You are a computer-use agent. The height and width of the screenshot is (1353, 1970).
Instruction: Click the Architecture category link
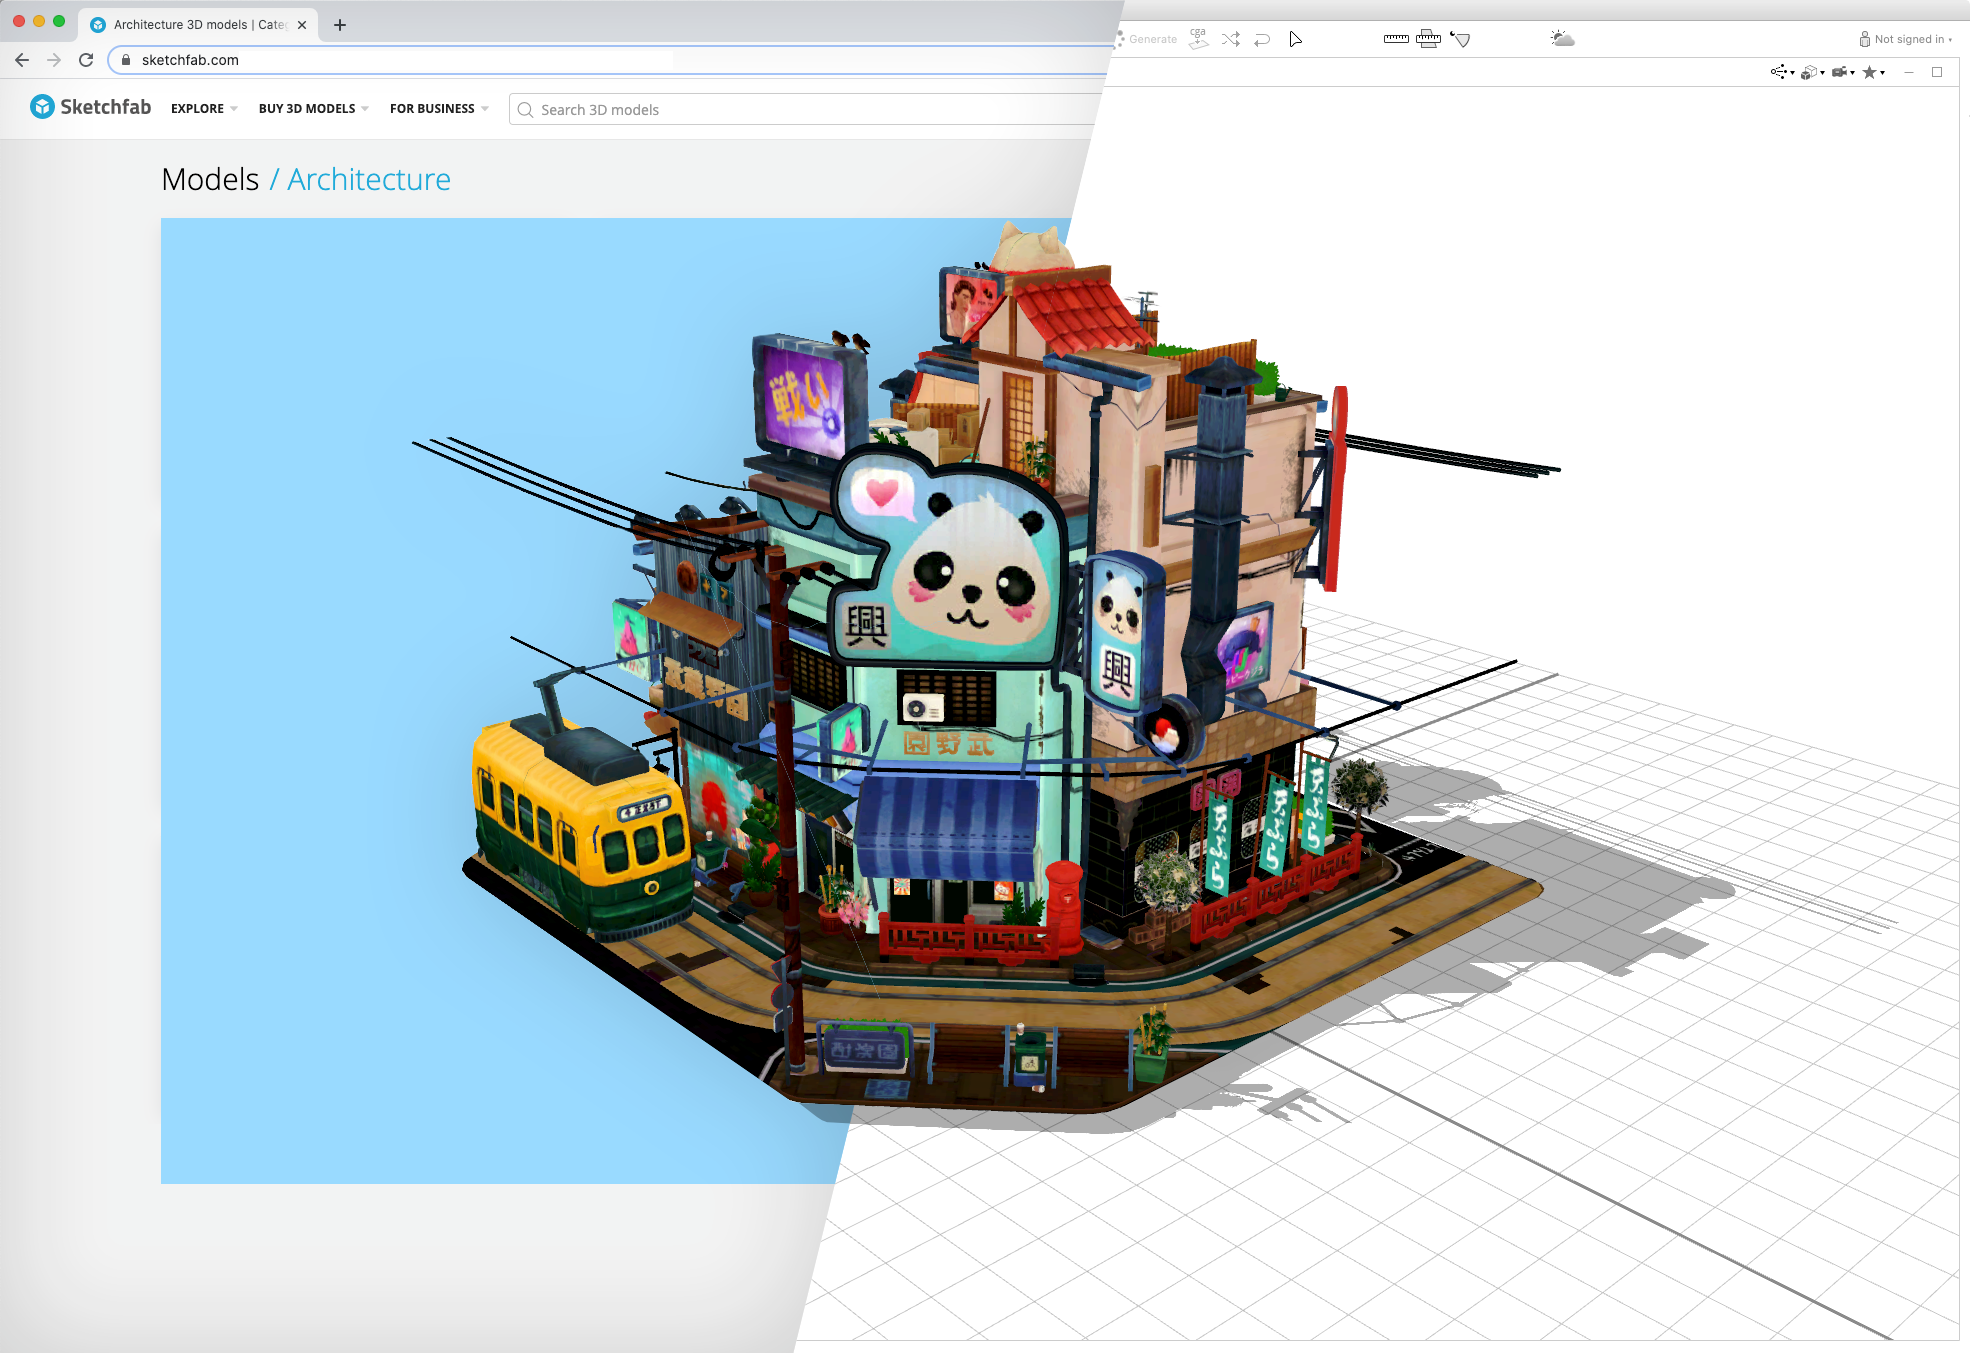coord(369,179)
